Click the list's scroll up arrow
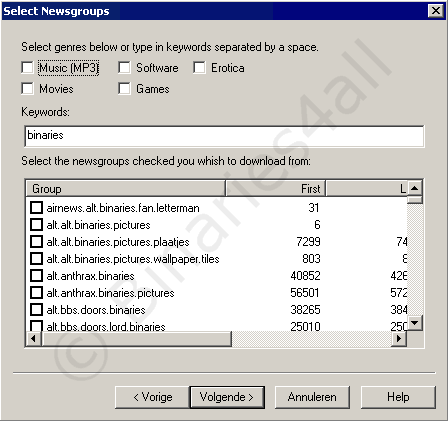Image resolution: width=448 pixels, height=421 pixels. tap(415, 188)
